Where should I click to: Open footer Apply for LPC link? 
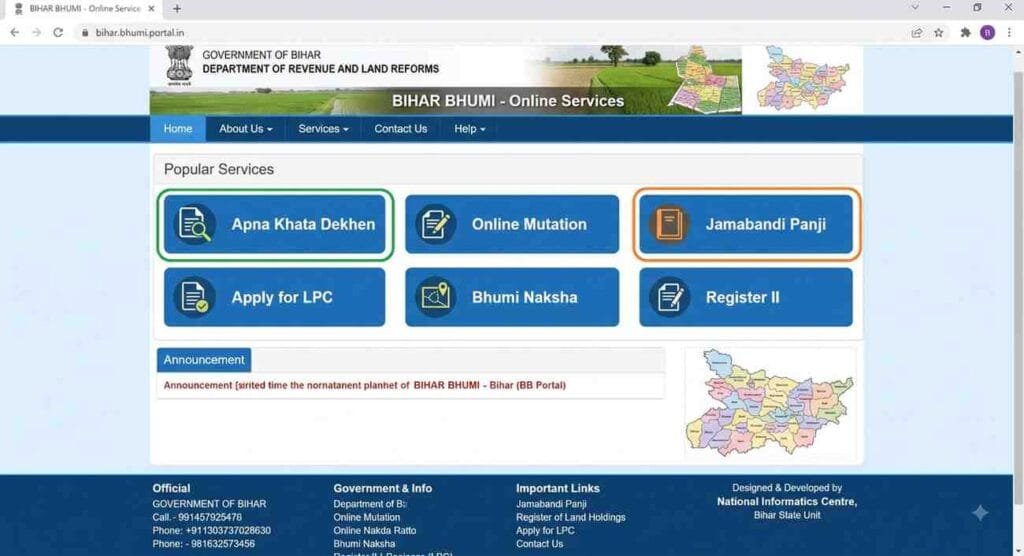coord(545,531)
